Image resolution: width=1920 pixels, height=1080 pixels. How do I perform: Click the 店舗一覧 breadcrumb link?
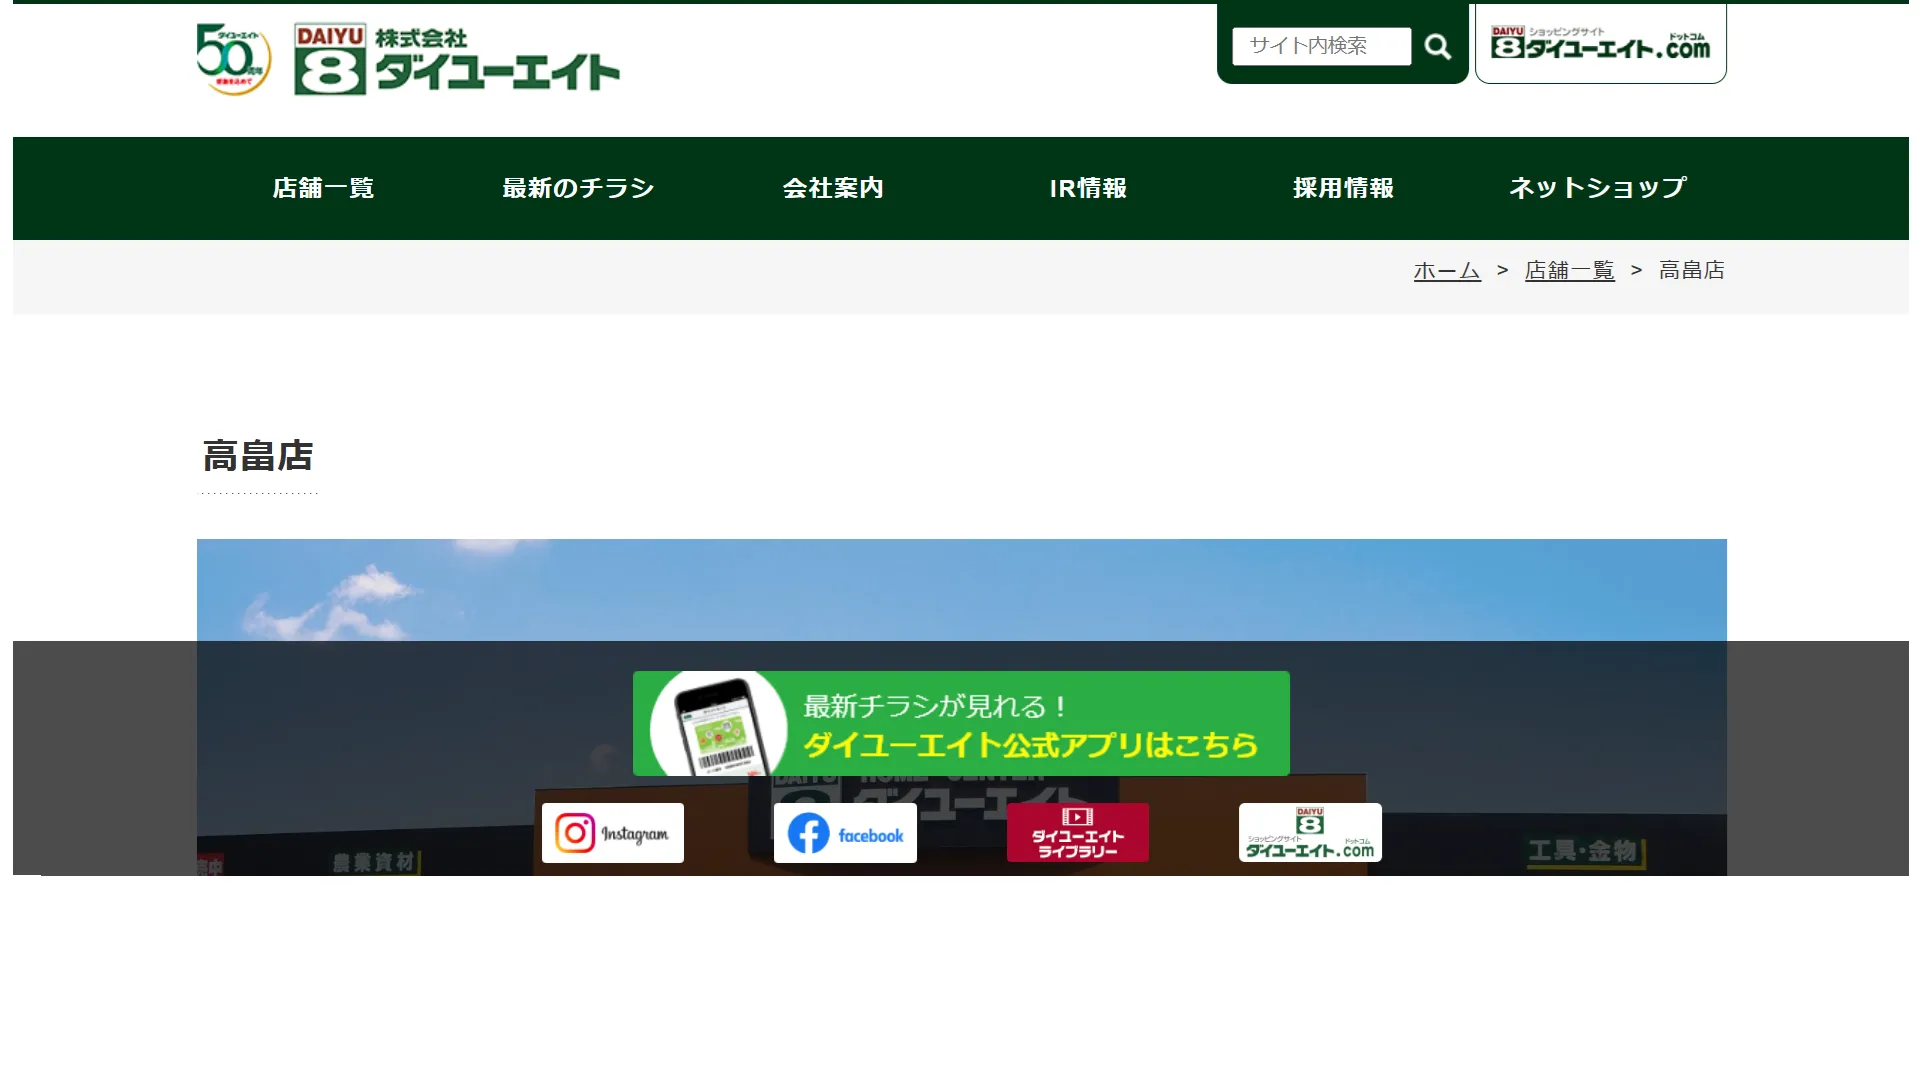(x=1569, y=270)
